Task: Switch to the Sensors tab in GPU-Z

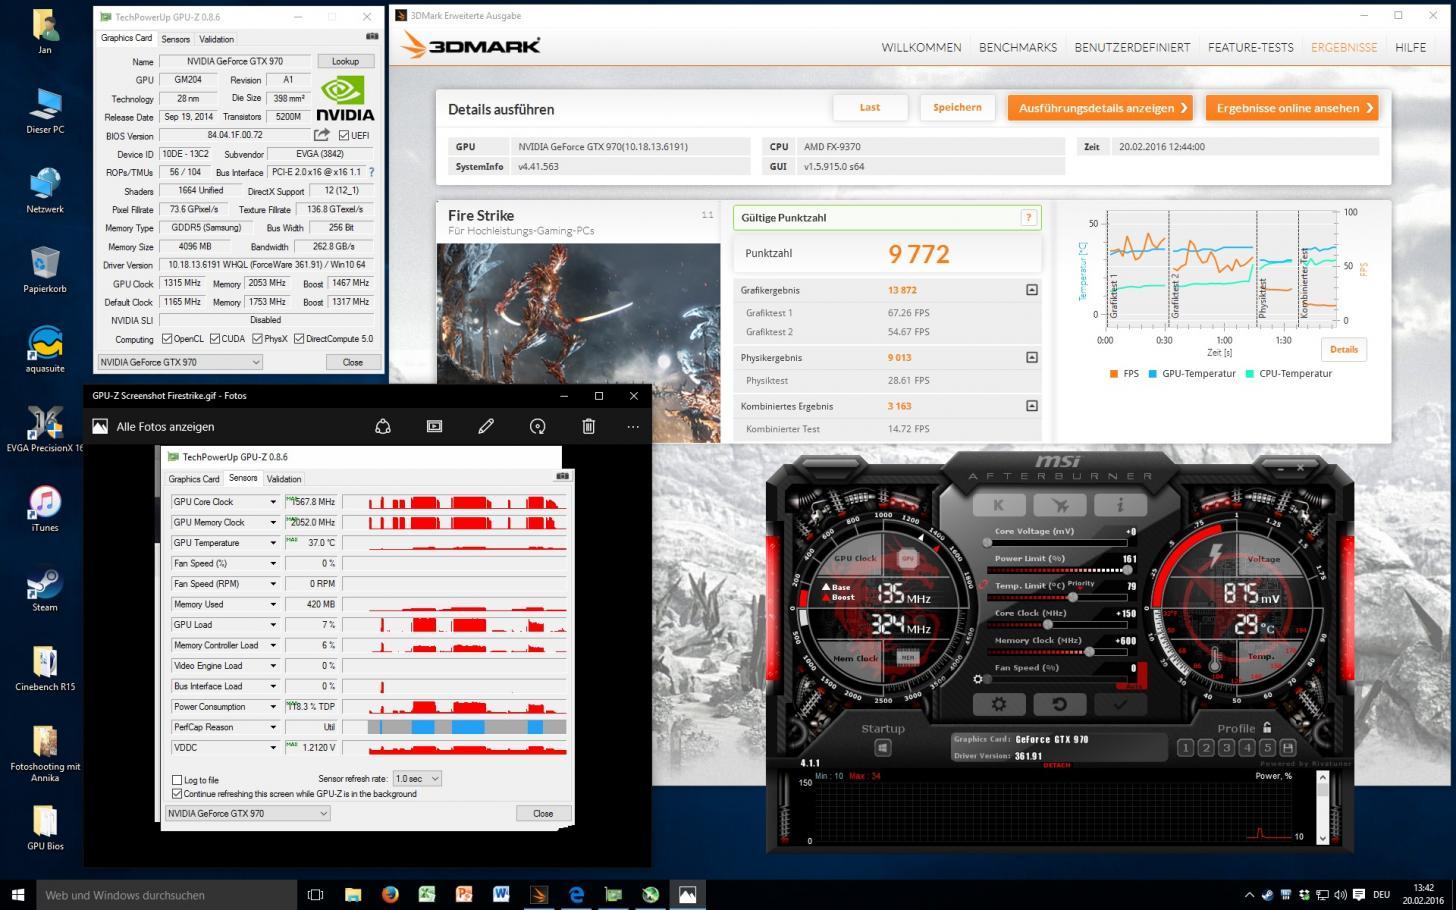Action: (x=175, y=39)
